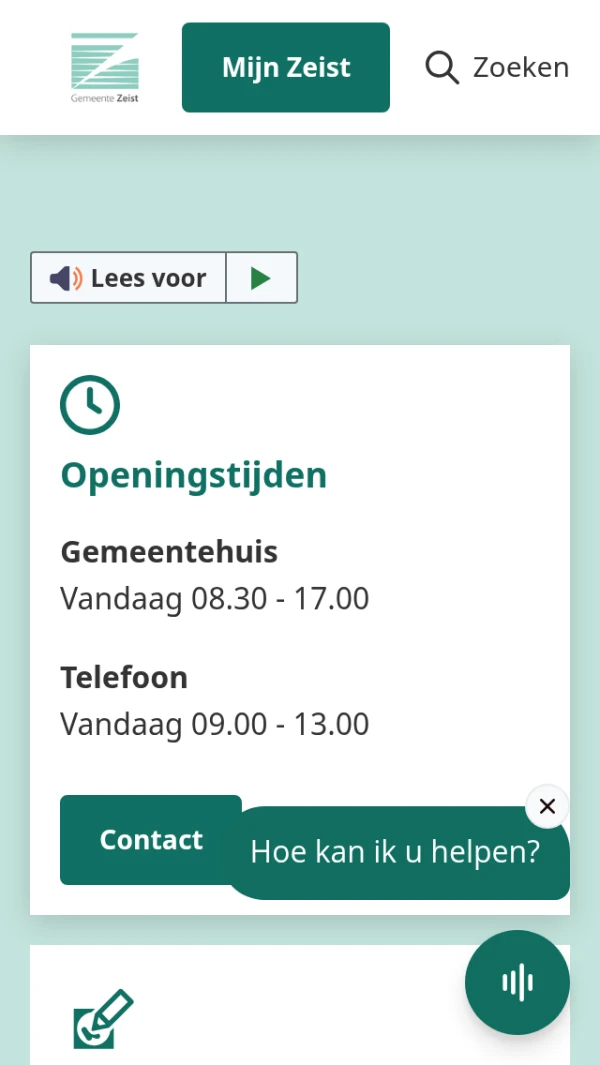Click the Gemeente Zeist logo

pos(104,66)
